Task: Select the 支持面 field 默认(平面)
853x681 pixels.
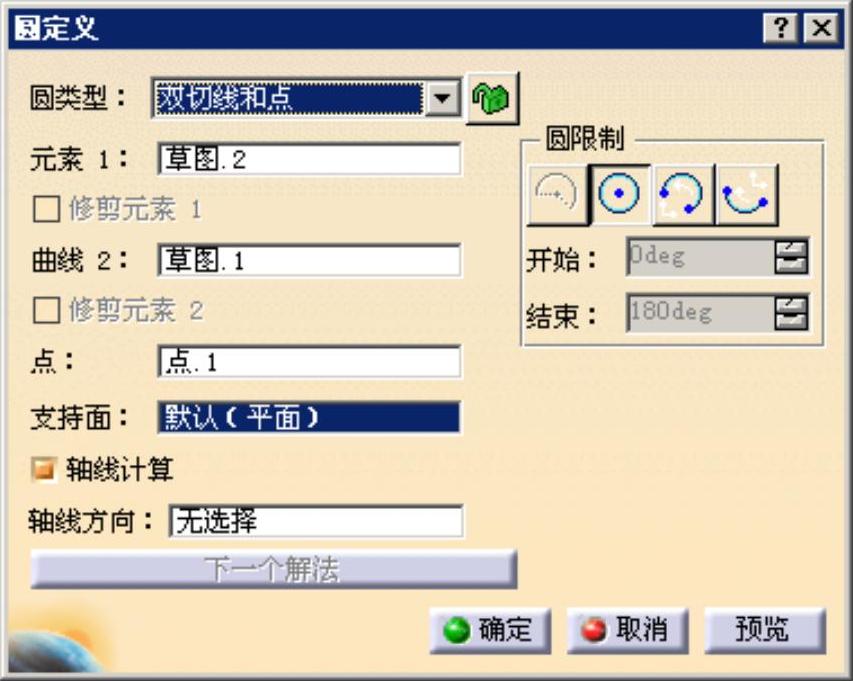Action: point(310,417)
